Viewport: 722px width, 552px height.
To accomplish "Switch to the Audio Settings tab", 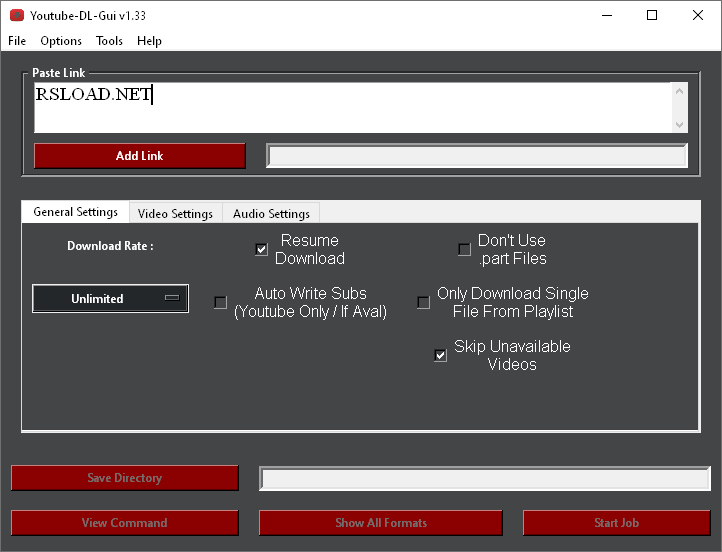I will tap(271, 214).
